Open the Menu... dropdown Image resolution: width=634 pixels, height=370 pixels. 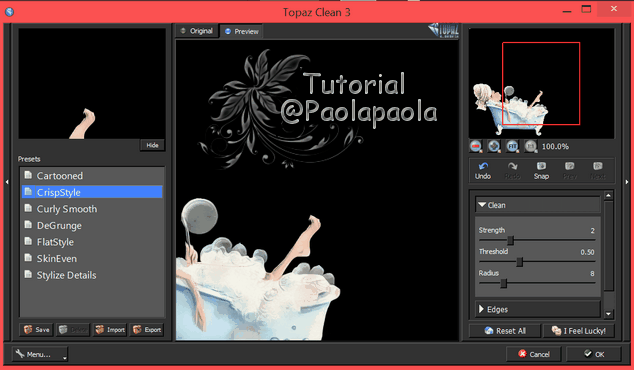point(40,354)
